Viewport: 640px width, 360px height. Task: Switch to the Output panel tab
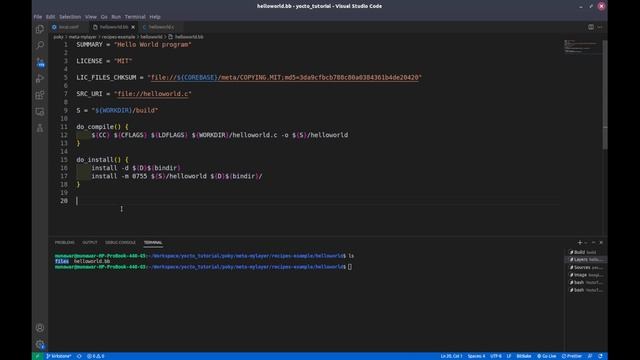click(90, 242)
